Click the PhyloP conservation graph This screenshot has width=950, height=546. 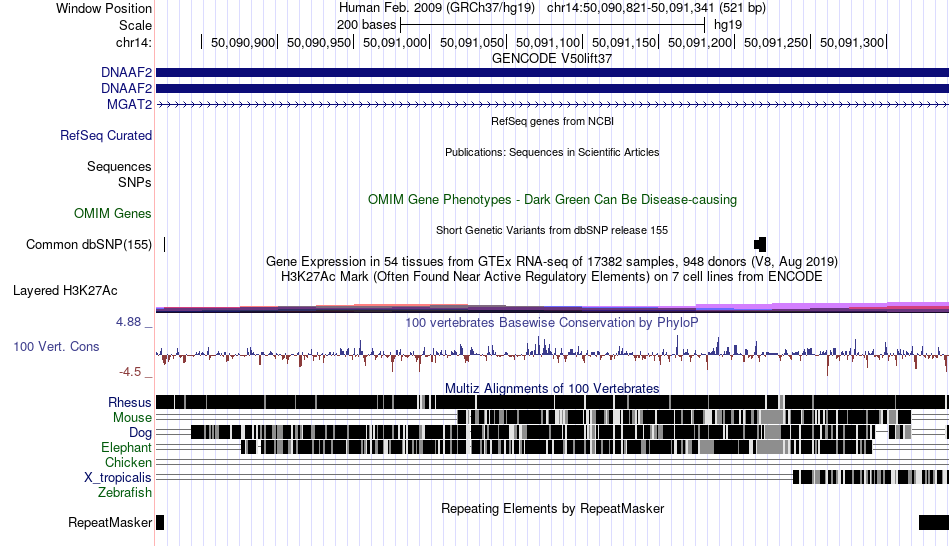tap(552, 353)
